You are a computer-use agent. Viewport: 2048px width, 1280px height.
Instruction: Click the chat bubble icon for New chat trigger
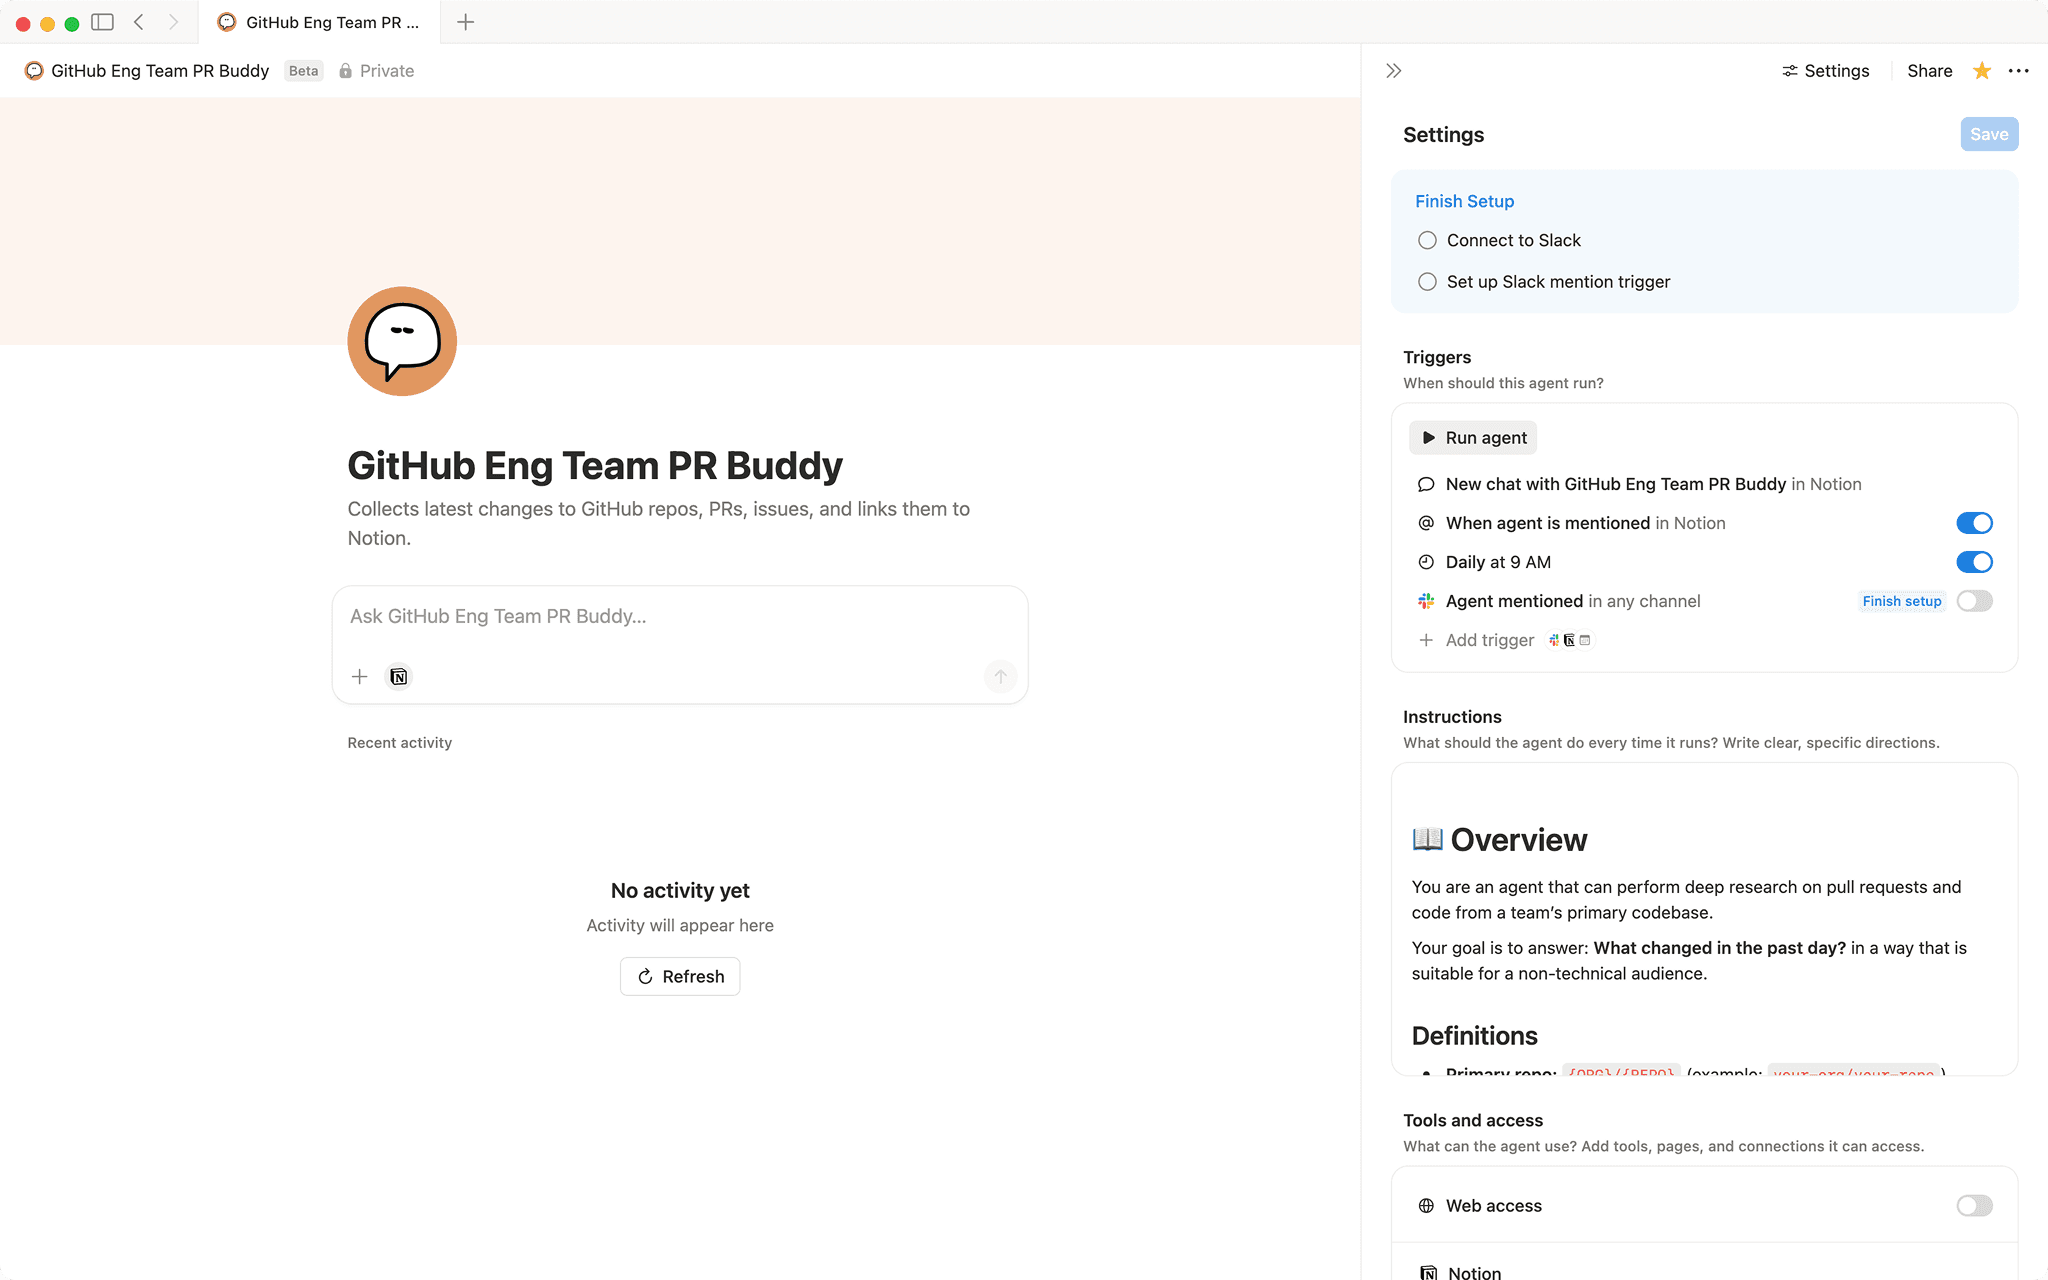click(x=1426, y=483)
